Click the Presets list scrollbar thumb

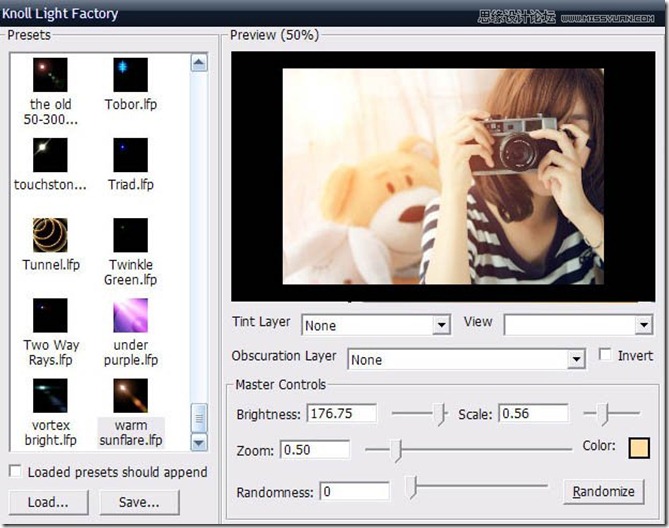click(x=199, y=418)
